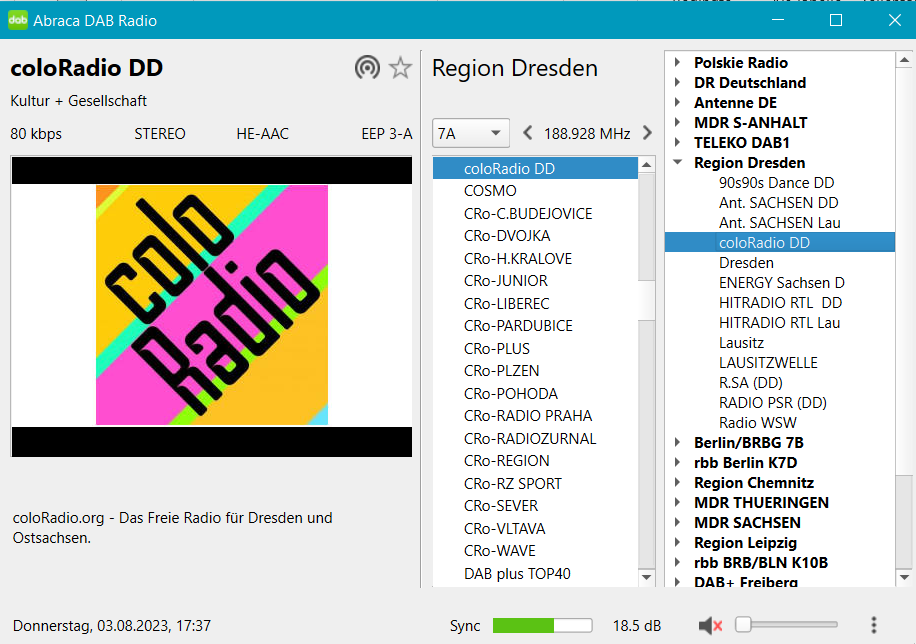
Task: Mark coloRadio DD as favorite with star
Action: coord(400,68)
